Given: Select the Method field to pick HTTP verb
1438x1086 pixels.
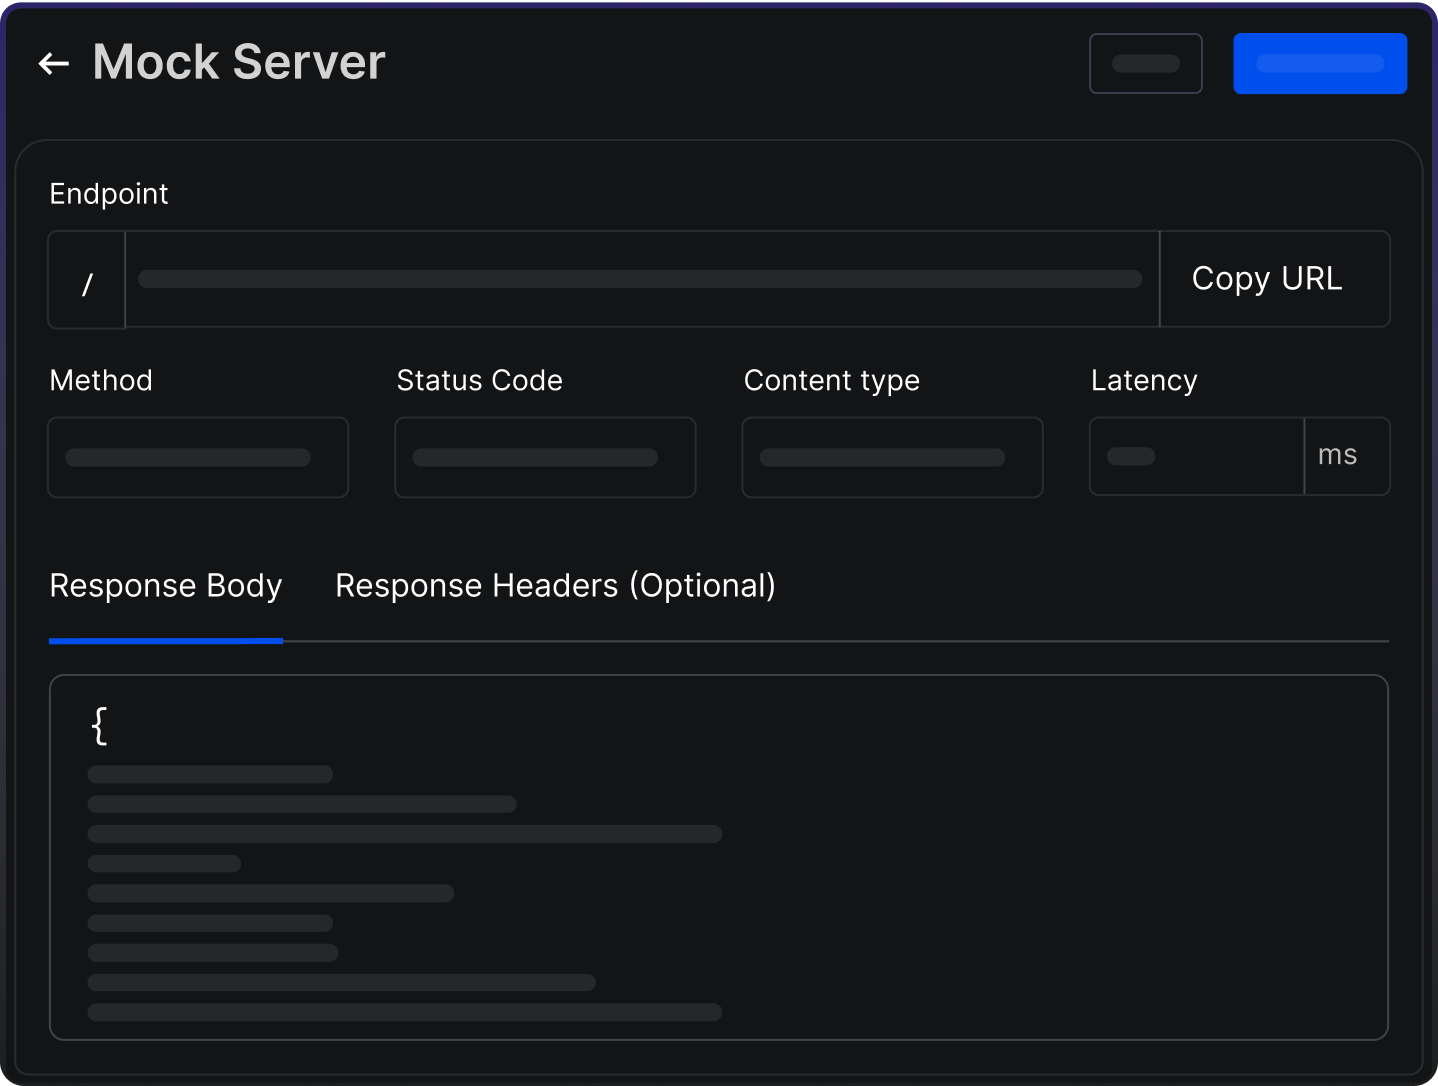Looking at the screenshot, I should coord(197,457).
